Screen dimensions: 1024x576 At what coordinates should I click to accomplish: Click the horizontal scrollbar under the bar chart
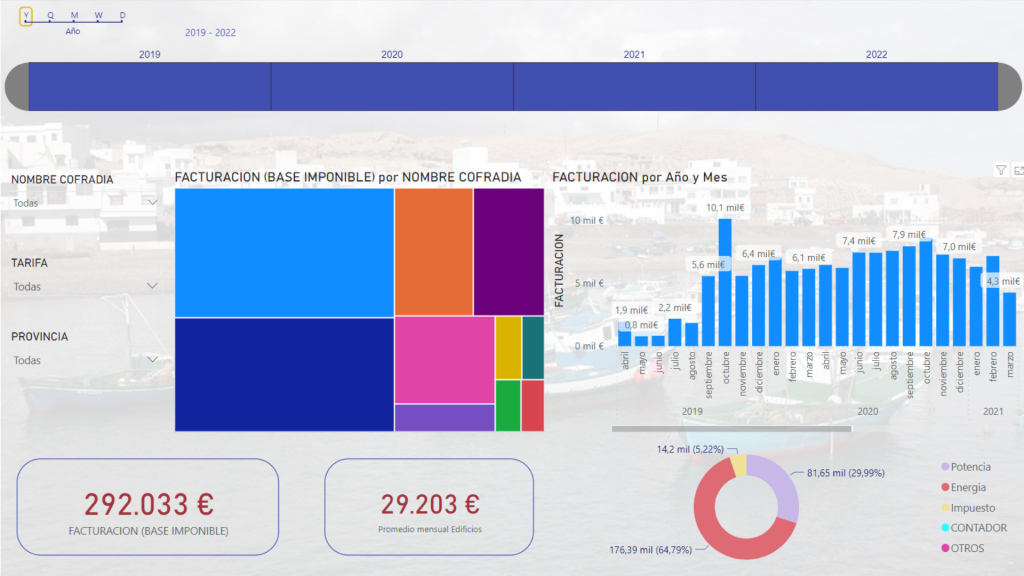[x=731, y=429]
